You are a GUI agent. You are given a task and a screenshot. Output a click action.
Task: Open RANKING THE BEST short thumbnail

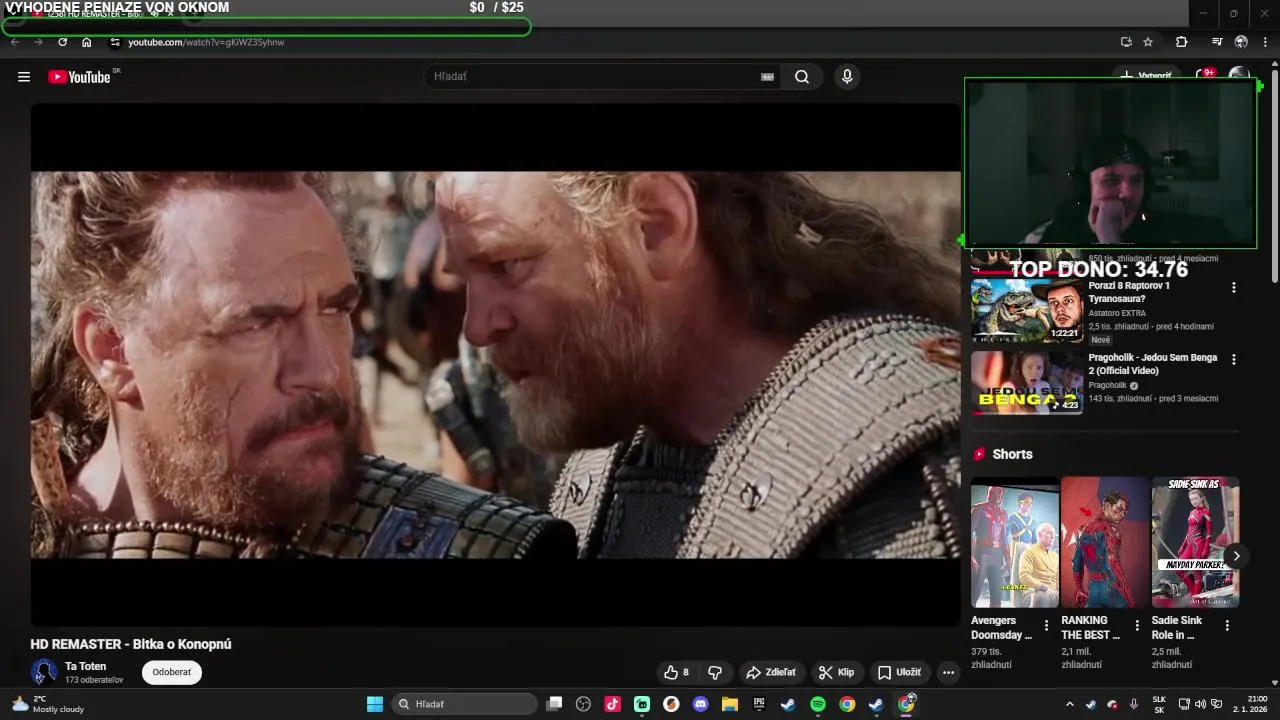pyautogui.click(x=1105, y=542)
